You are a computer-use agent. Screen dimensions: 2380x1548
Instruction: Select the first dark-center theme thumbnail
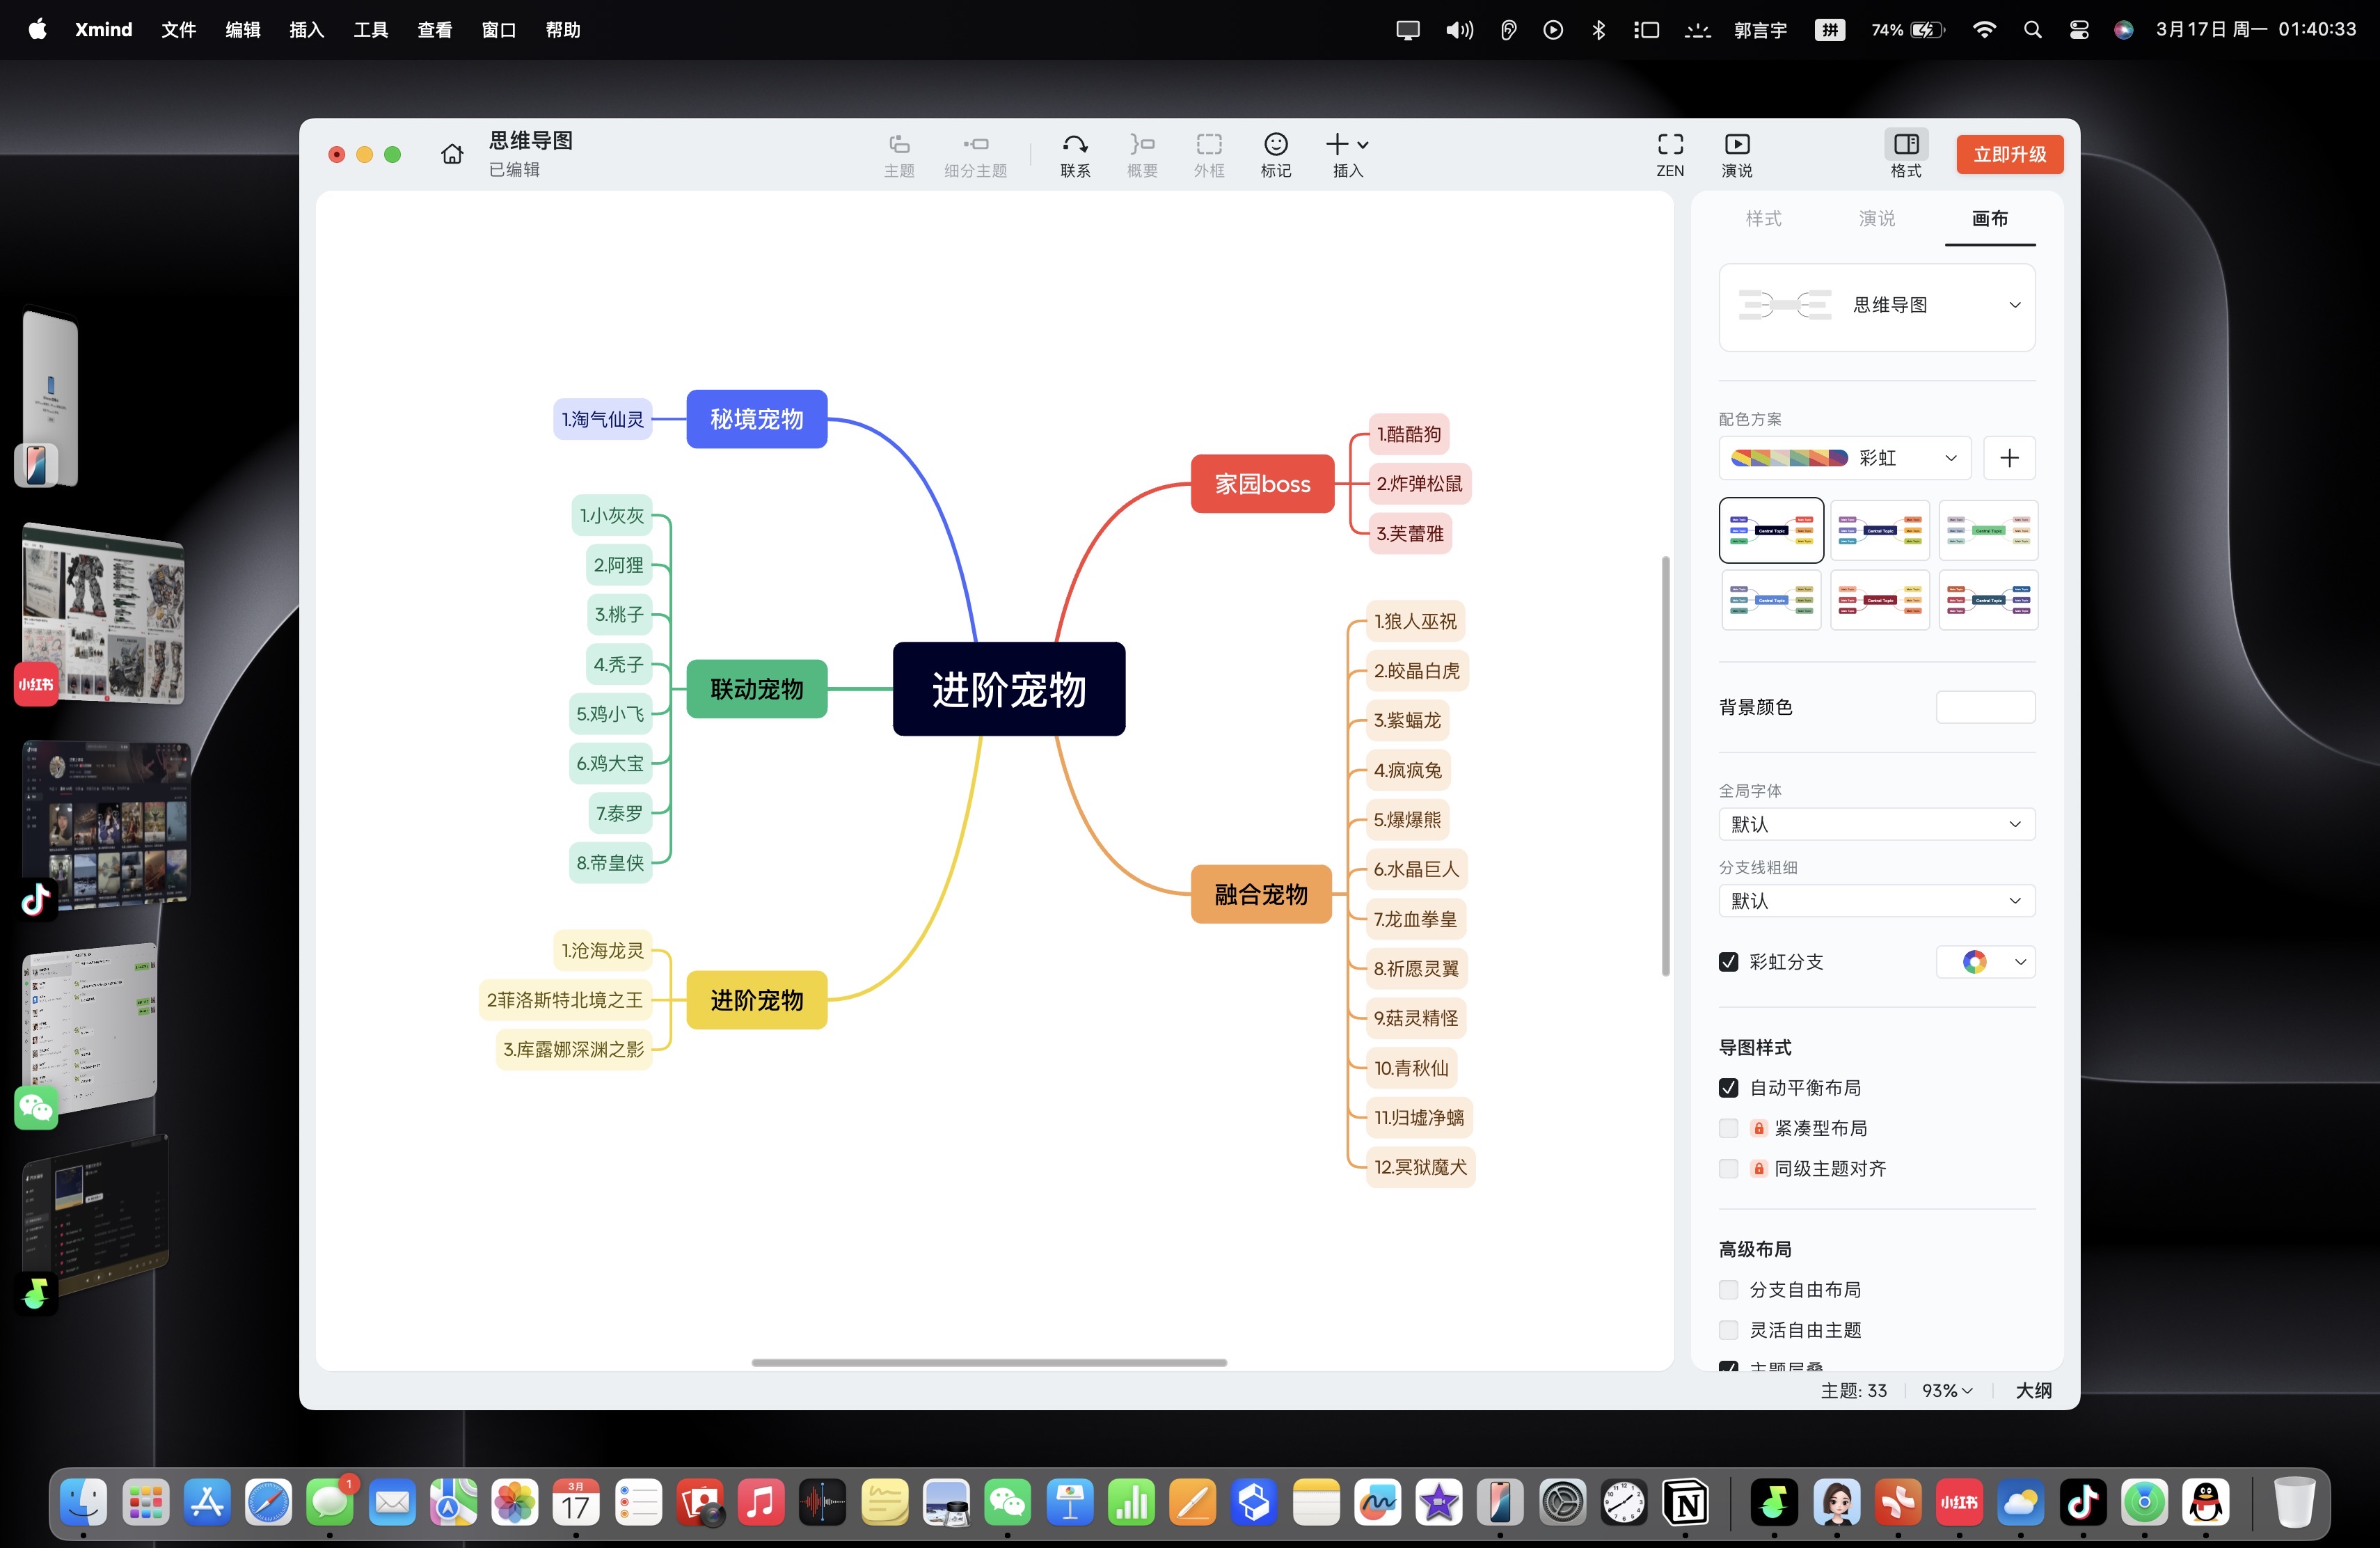point(1771,530)
